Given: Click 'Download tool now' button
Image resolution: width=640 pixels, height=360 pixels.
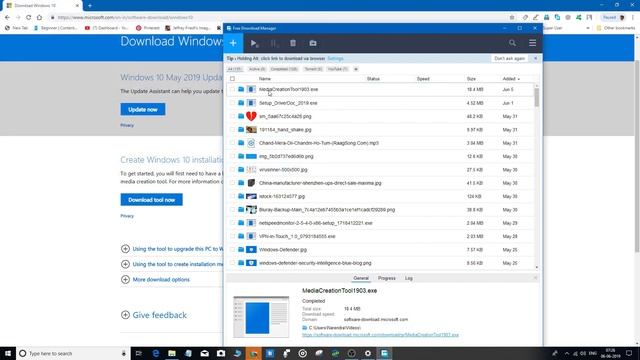Looking at the screenshot, I should 151,200.
